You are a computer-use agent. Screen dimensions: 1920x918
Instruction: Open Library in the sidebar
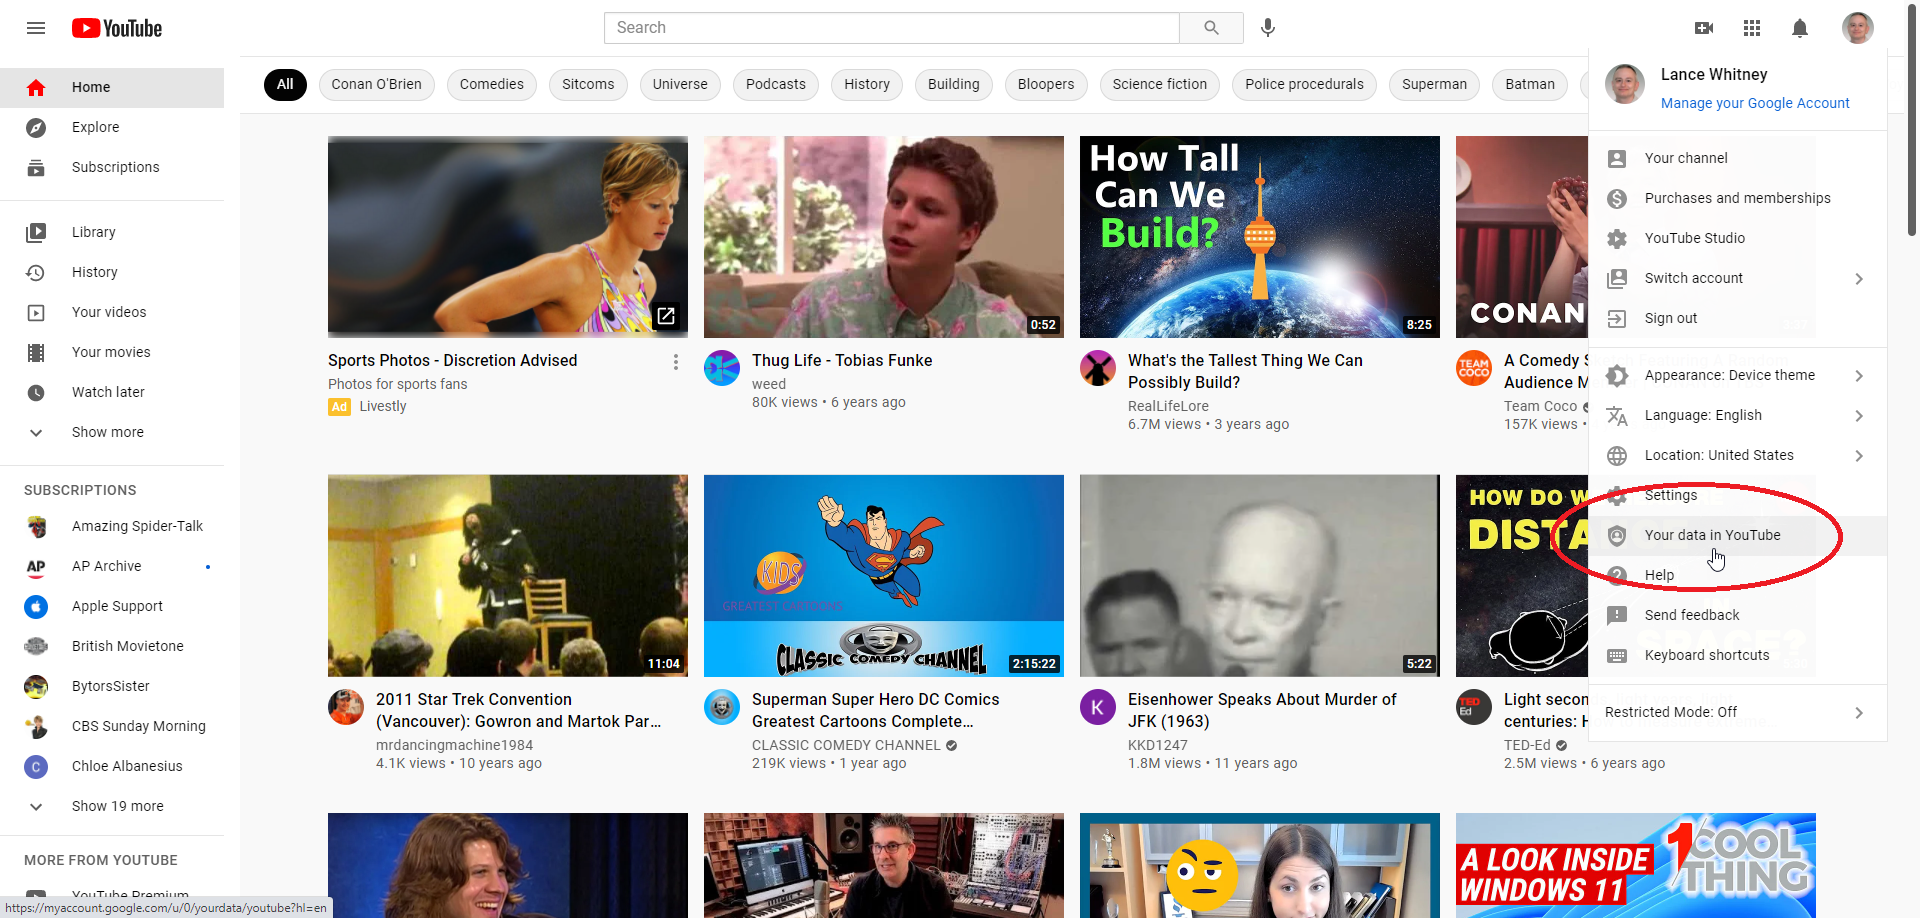(112, 232)
